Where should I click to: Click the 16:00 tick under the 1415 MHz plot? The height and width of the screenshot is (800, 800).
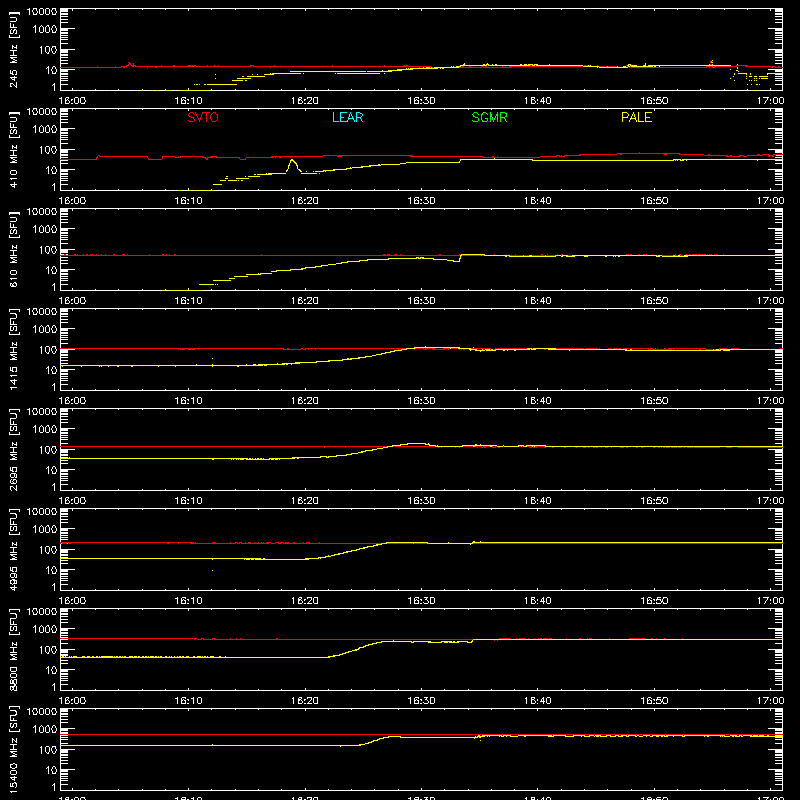click(x=72, y=401)
